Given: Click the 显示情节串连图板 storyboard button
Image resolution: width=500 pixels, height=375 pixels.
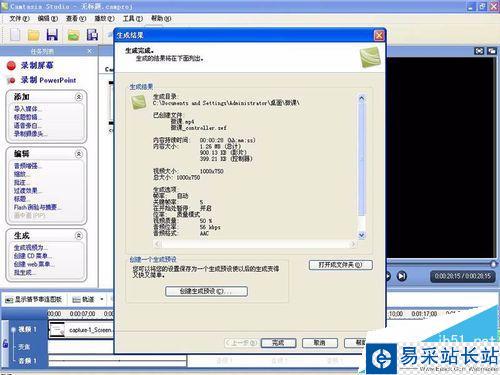Looking at the screenshot, I should (x=33, y=299).
